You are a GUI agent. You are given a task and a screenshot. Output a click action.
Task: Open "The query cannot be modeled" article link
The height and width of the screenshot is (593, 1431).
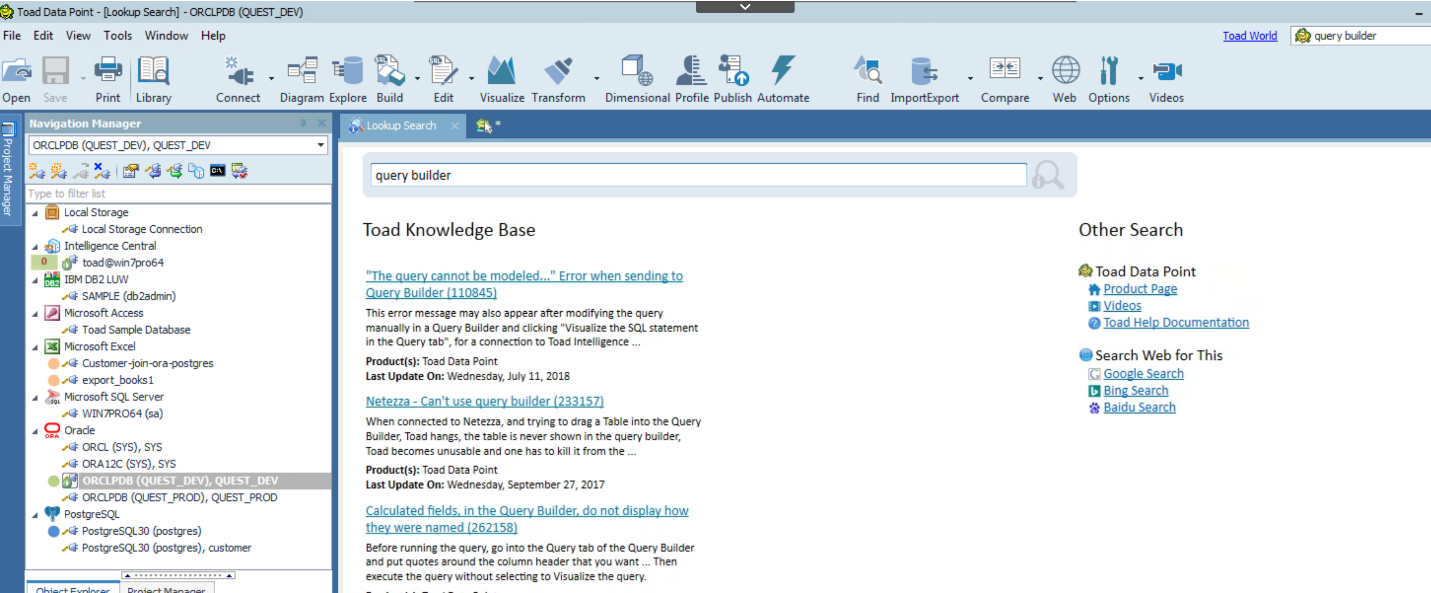[524, 284]
